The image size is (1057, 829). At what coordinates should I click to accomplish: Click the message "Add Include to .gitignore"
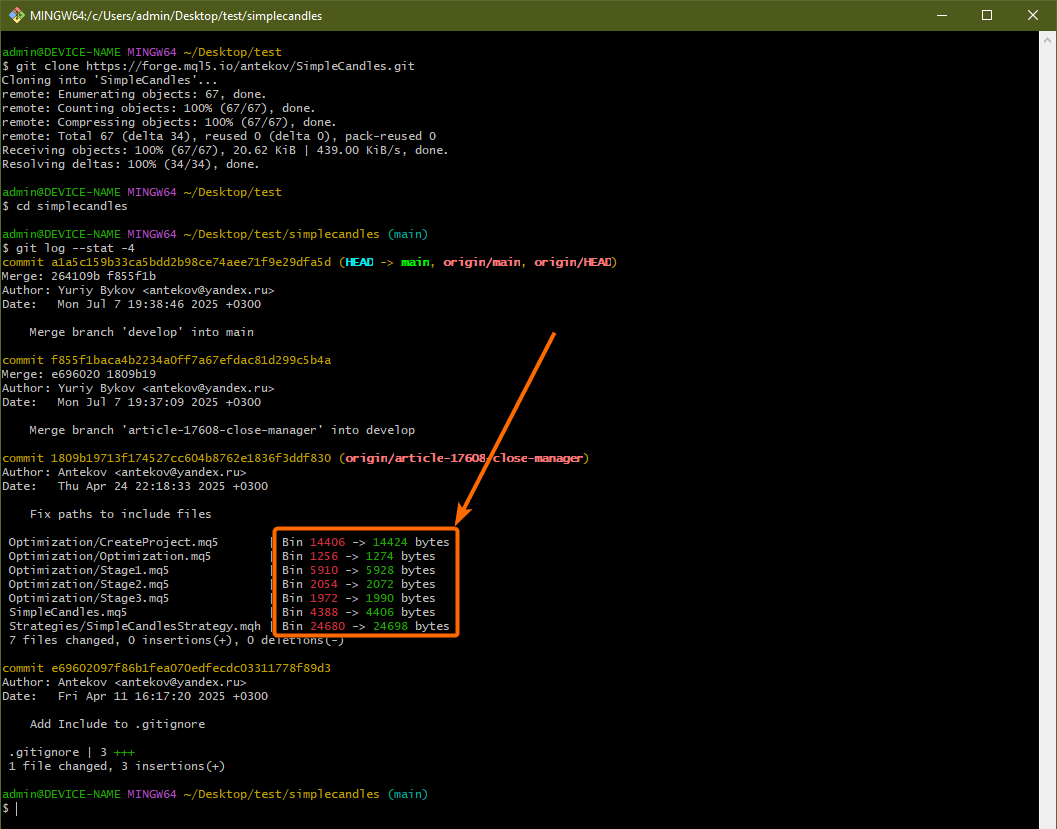coord(117,724)
